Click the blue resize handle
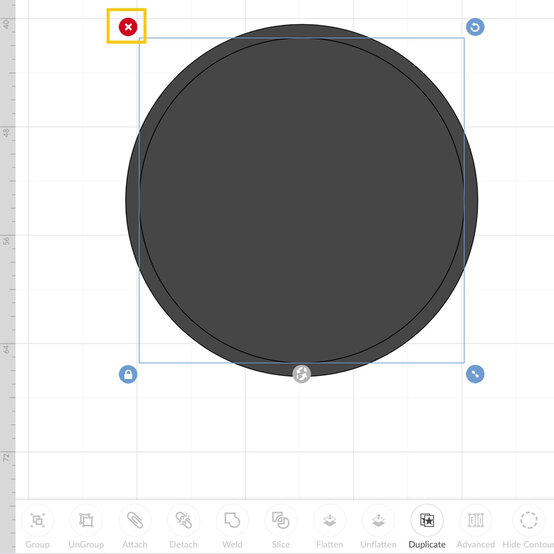The width and height of the screenshot is (554, 554). pos(475,374)
